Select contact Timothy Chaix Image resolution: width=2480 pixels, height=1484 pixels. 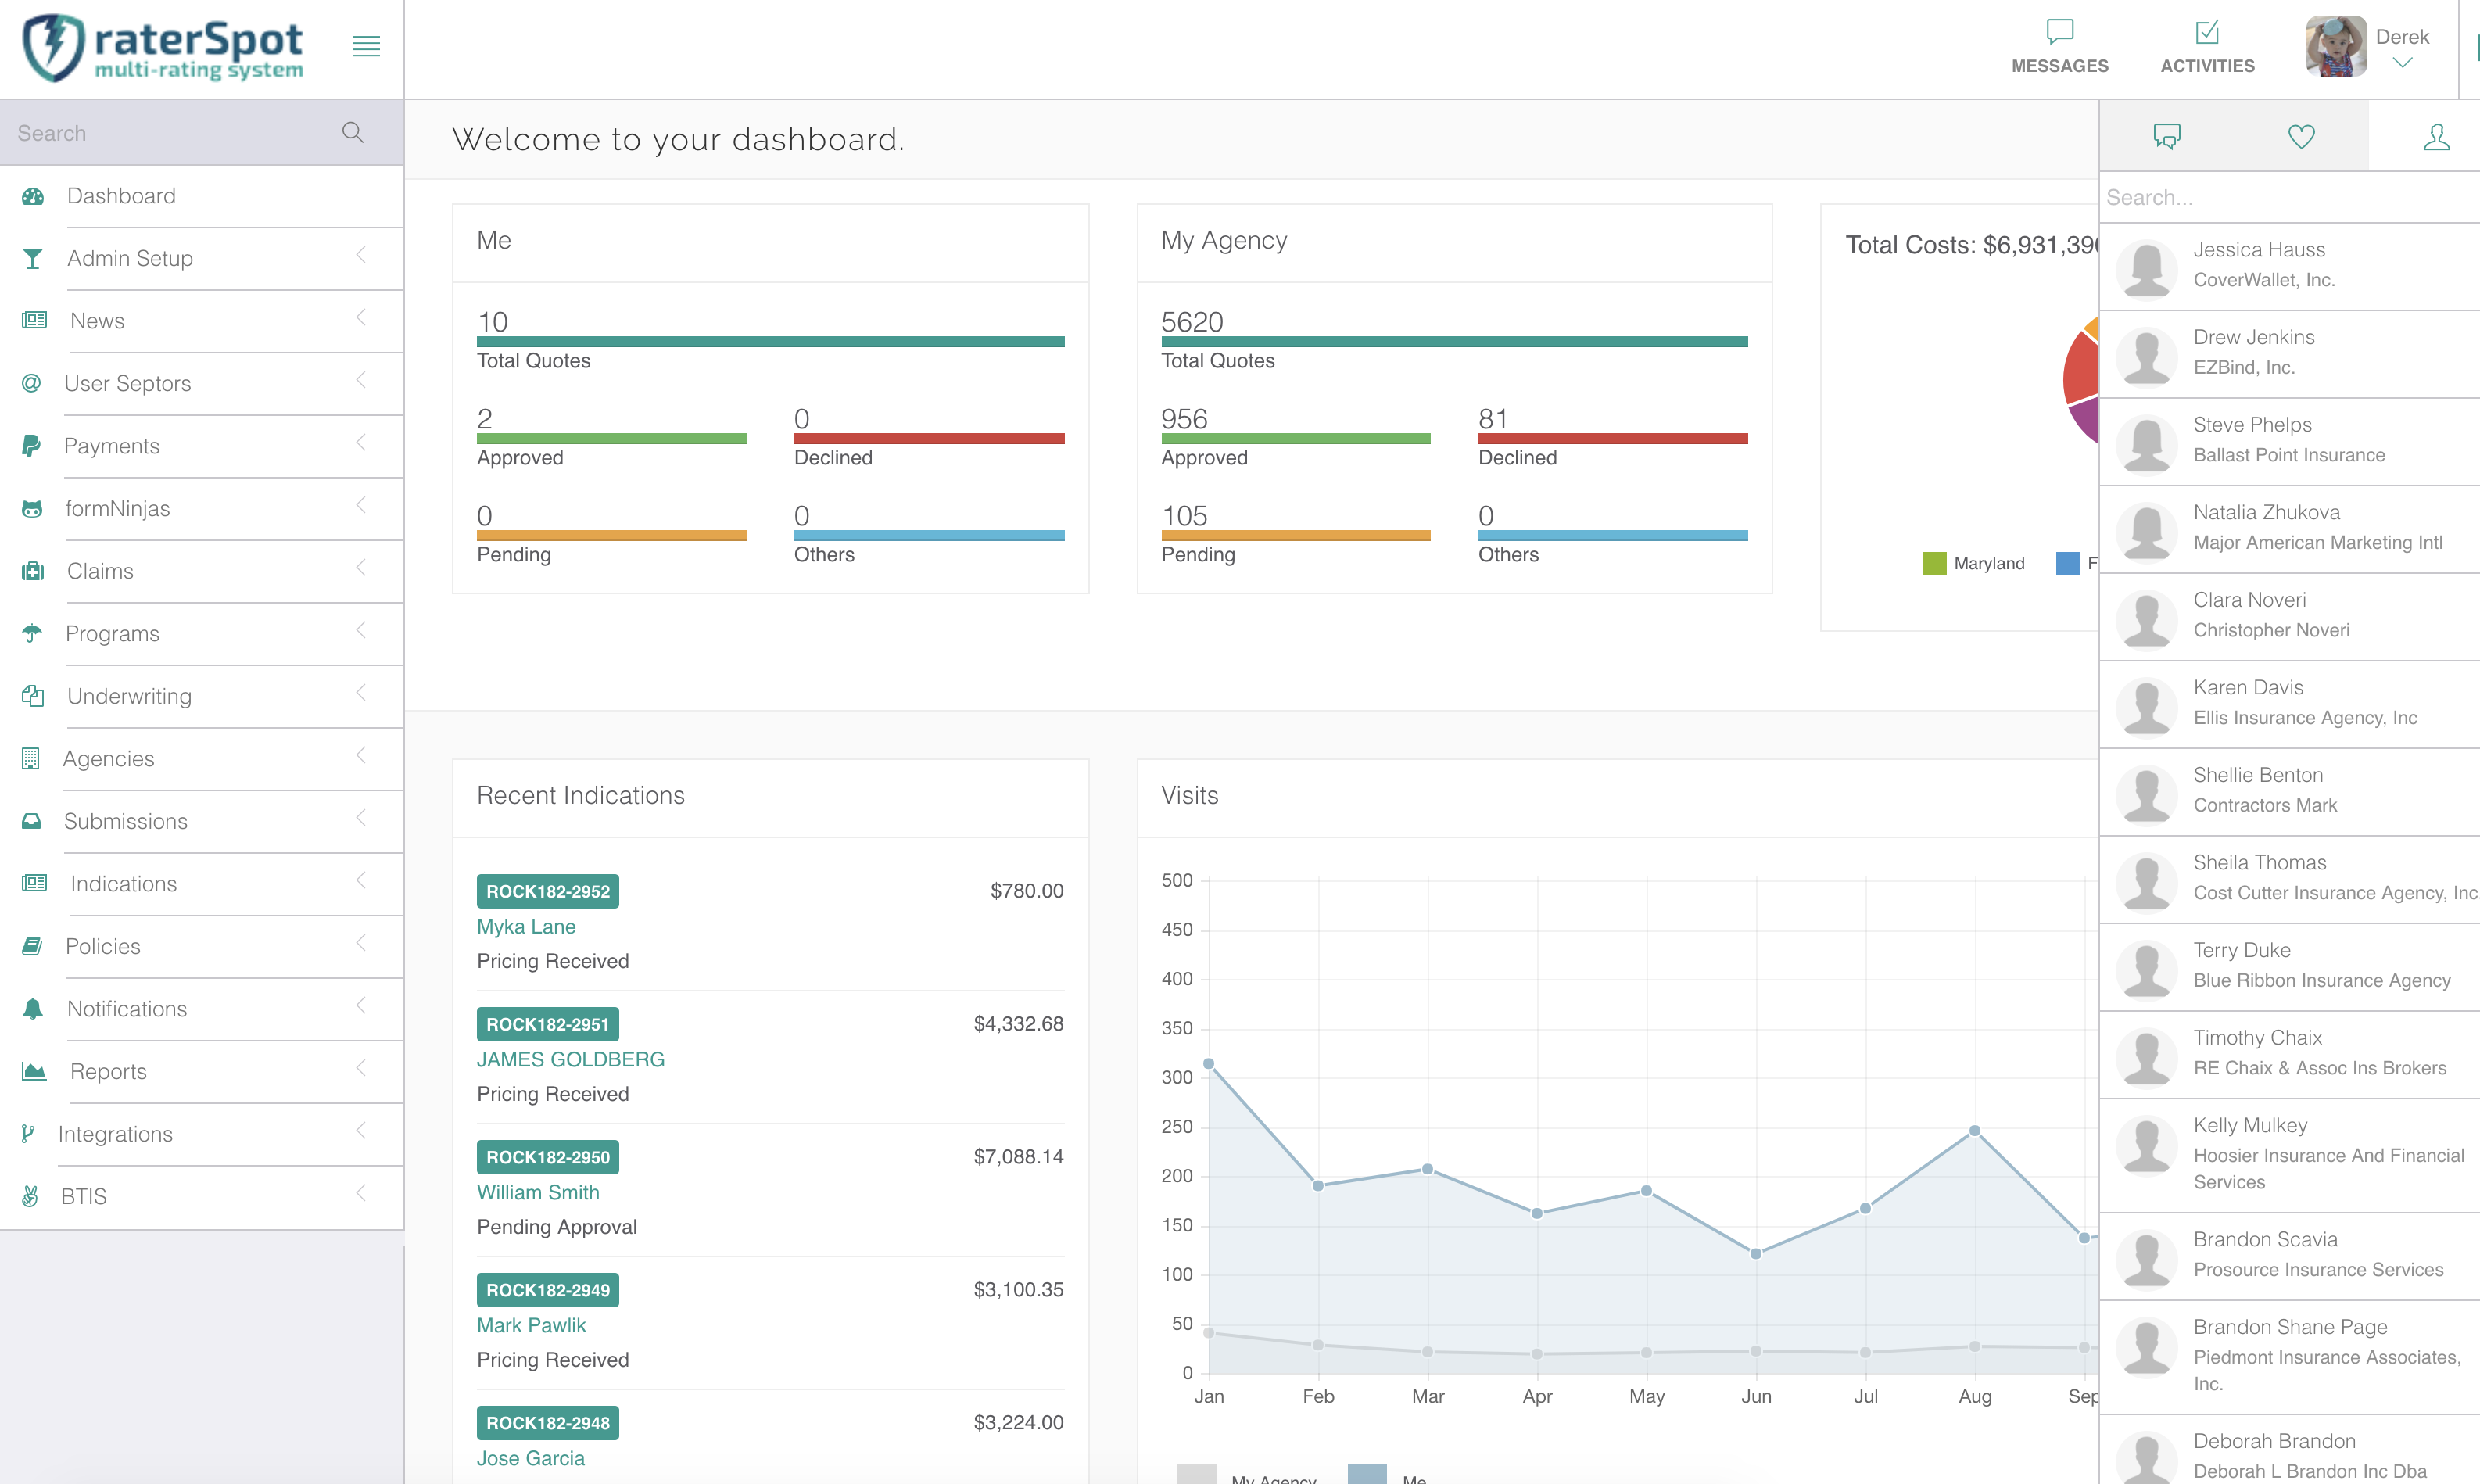[2289, 1054]
